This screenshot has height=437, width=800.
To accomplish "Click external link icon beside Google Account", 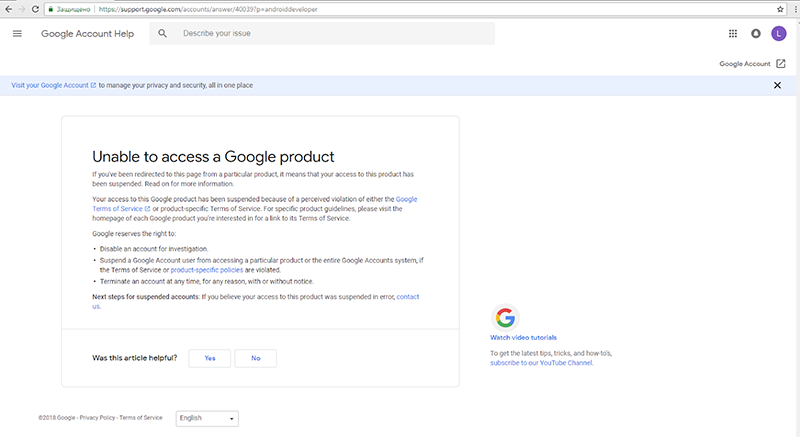I will [x=781, y=64].
